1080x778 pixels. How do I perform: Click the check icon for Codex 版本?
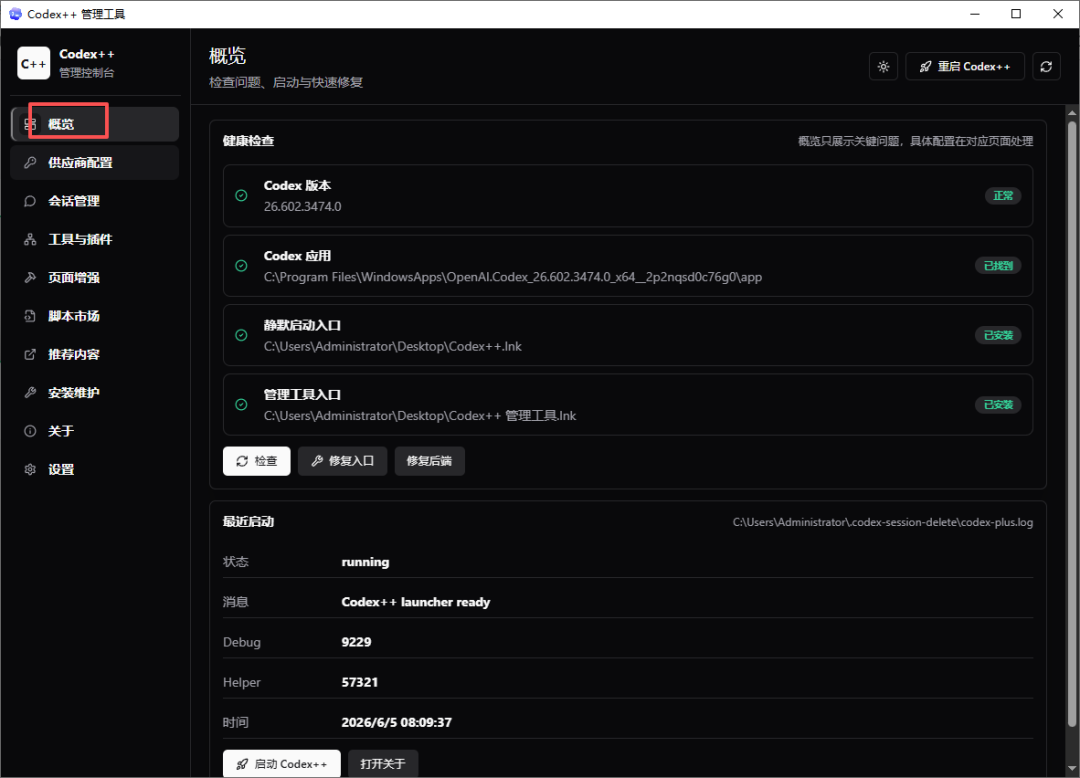pos(241,196)
